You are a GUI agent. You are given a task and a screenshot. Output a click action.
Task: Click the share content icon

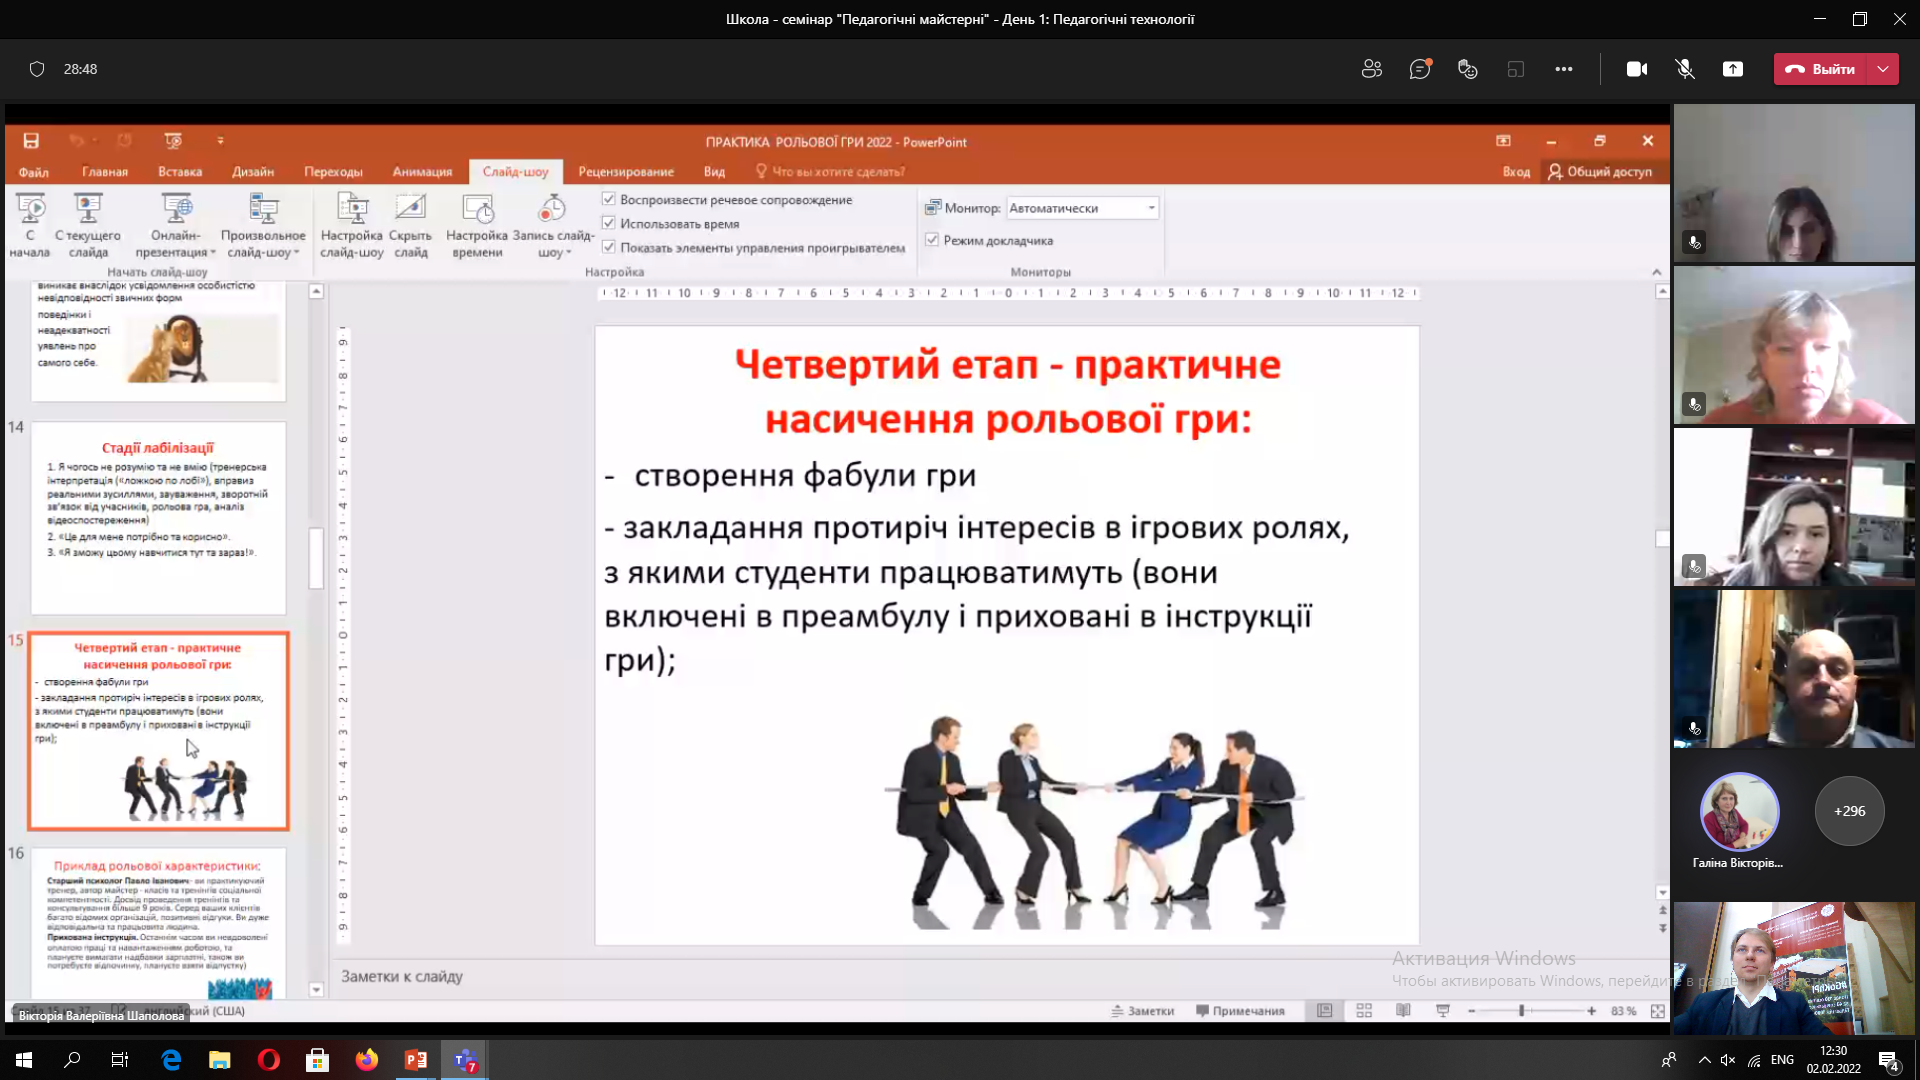[x=1733, y=69]
